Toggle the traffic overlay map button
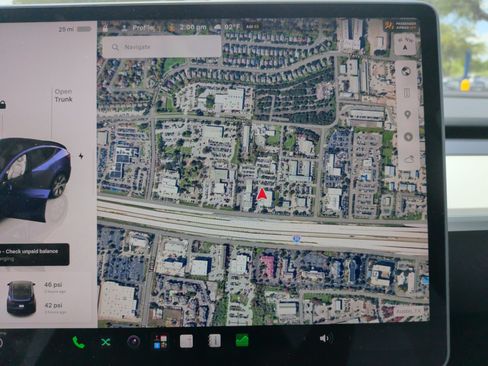The image size is (488, 366). click(407, 93)
